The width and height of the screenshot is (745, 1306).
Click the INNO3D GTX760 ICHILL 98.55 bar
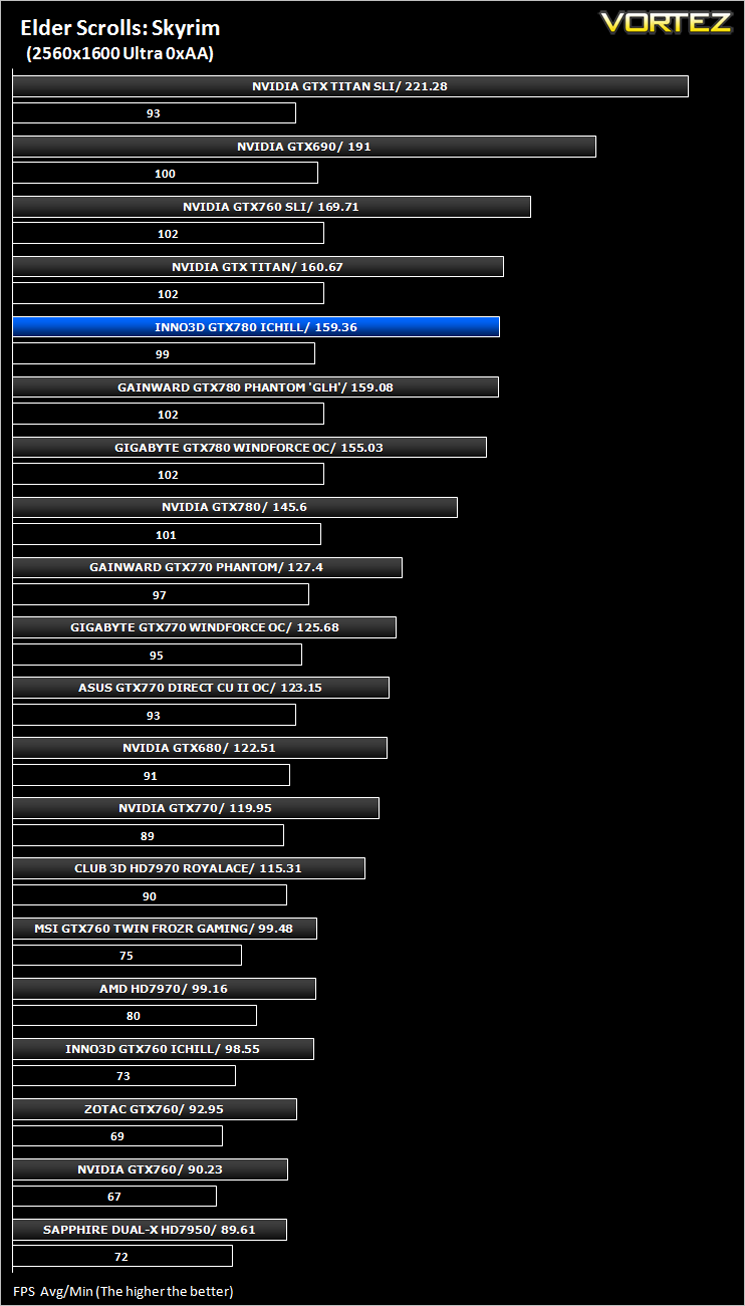coord(163,1048)
